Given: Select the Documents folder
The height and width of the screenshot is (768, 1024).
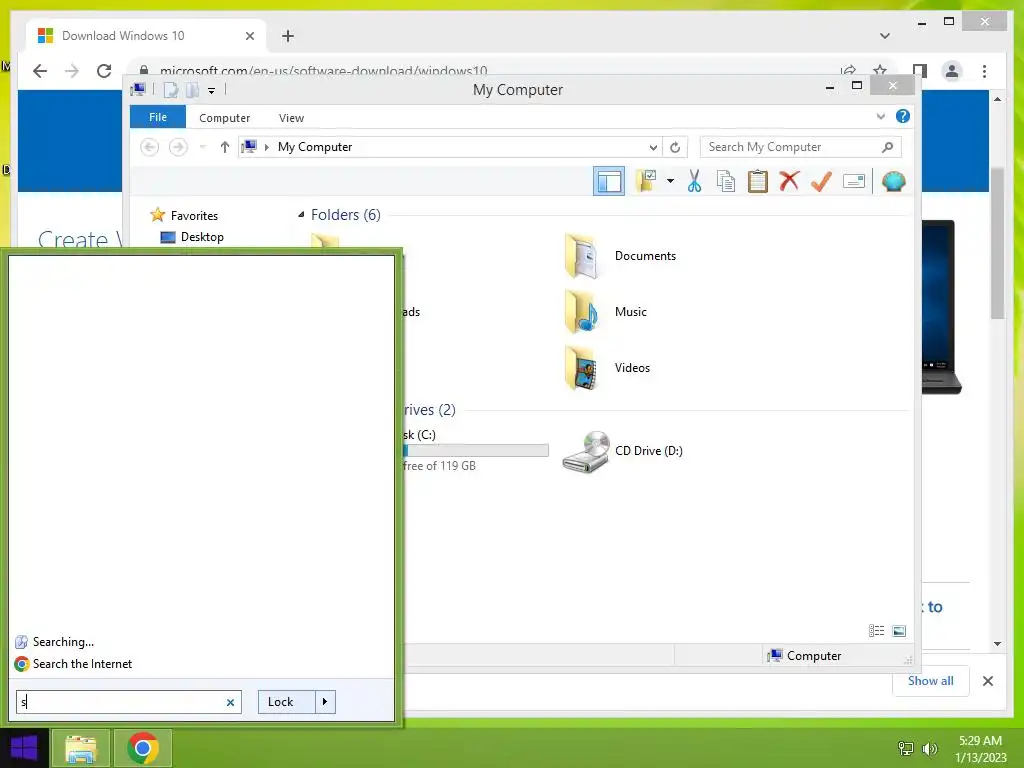Looking at the screenshot, I should pyautogui.click(x=621, y=256).
